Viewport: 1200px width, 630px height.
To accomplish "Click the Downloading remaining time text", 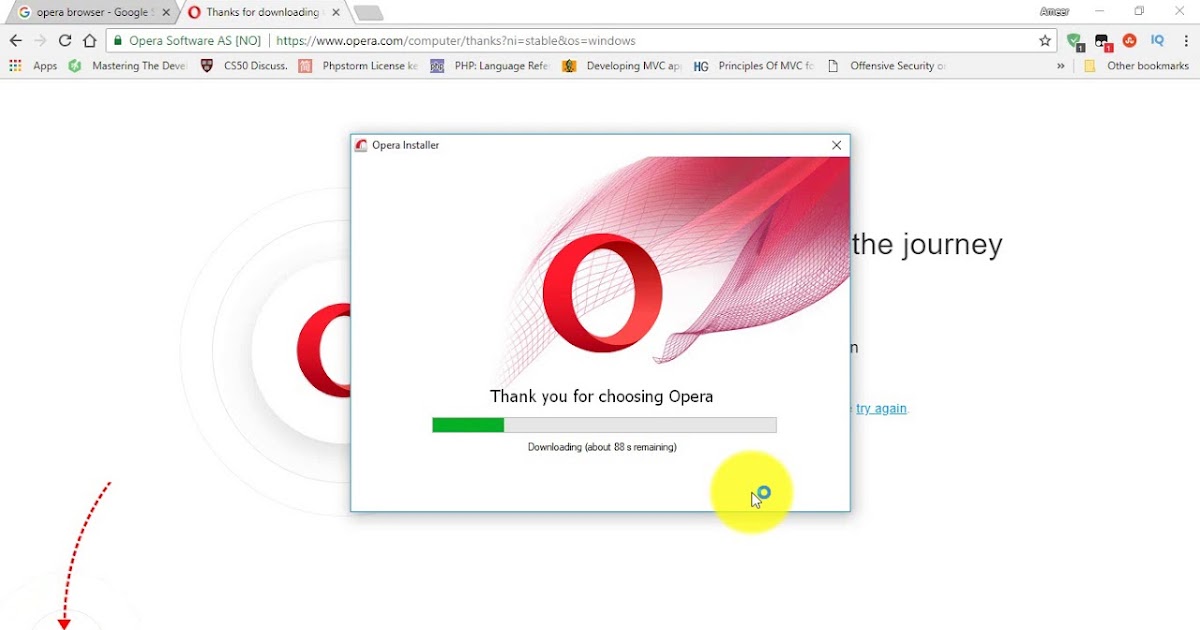I will click(602, 447).
